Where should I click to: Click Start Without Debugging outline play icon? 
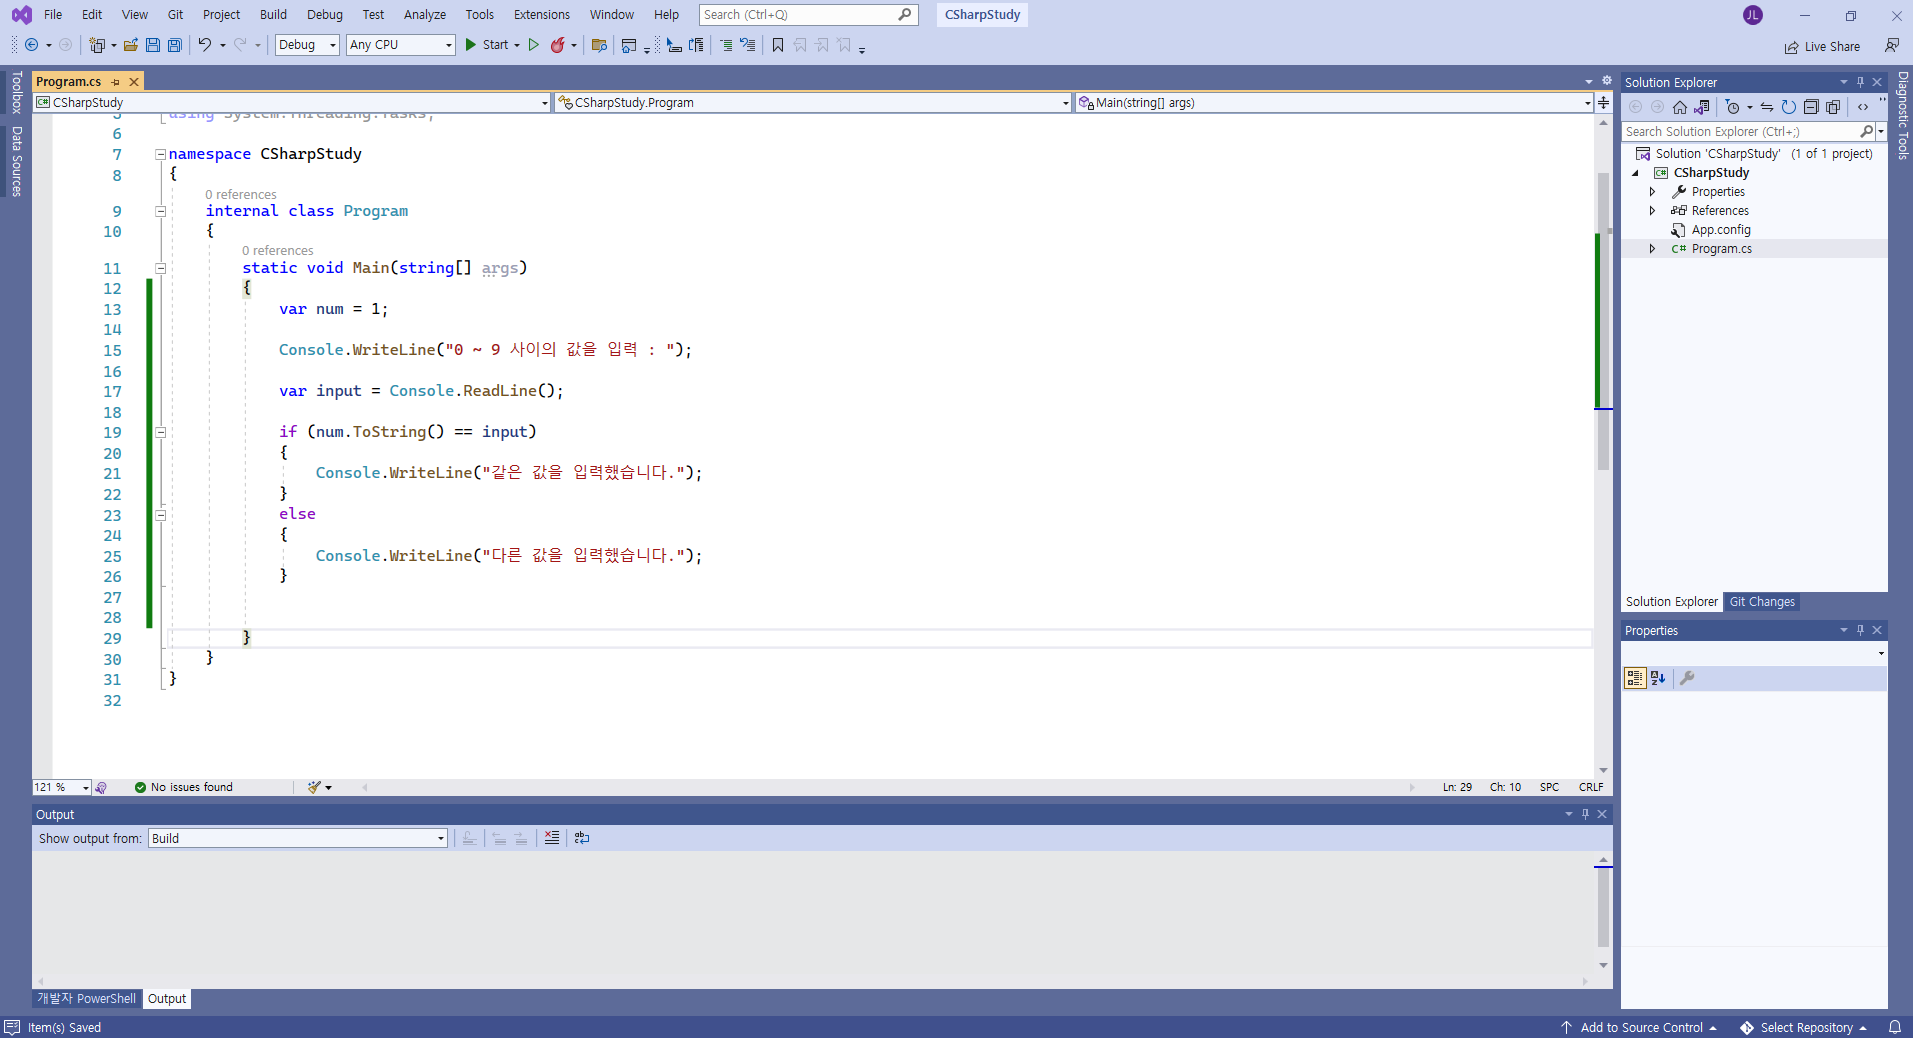534,45
